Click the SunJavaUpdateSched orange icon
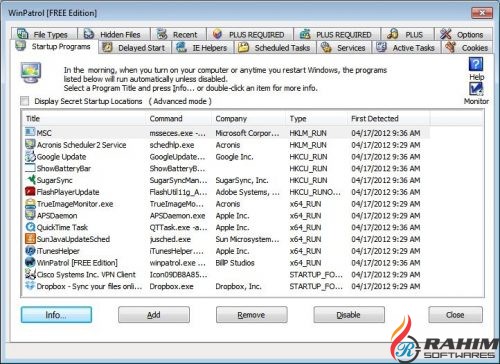This screenshot has width=500, height=364. (x=30, y=239)
